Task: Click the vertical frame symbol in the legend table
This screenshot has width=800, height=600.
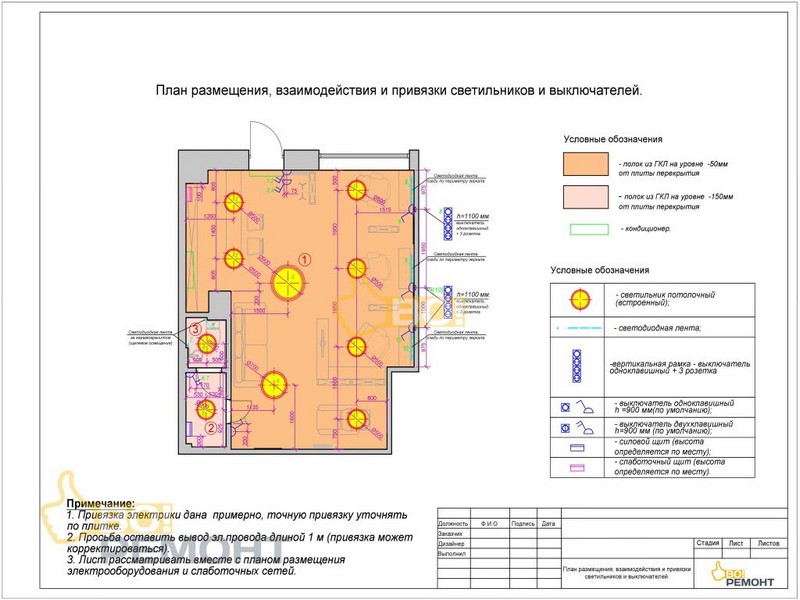Action: point(577,366)
